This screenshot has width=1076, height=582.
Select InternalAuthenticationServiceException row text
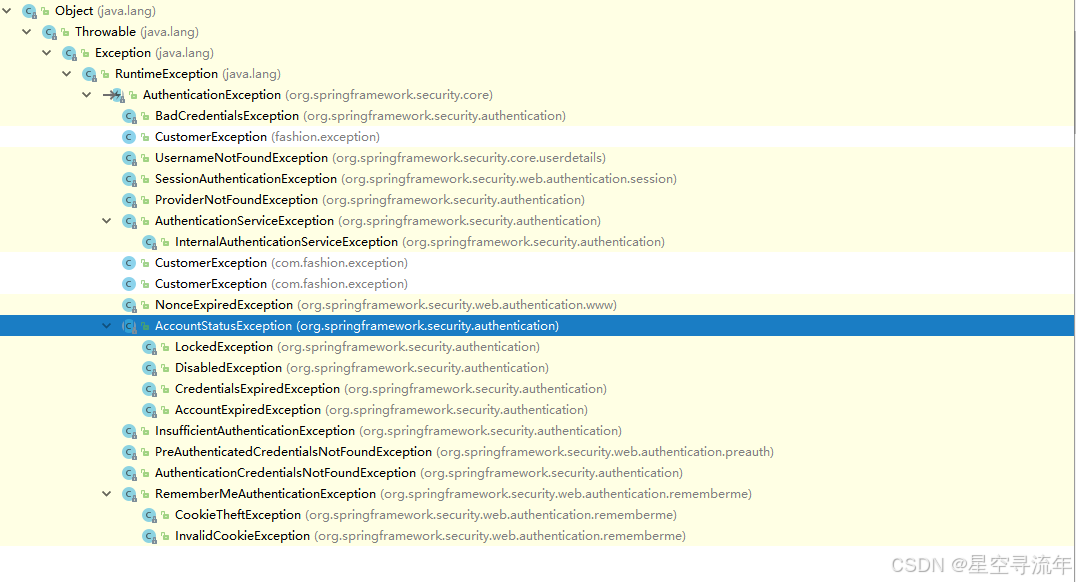[420, 242]
